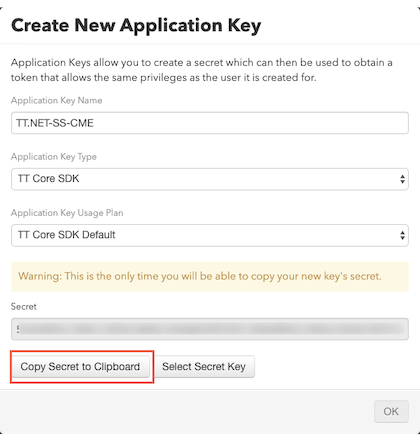Expand the Application Key Usage Plan dropdown

(210, 235)
